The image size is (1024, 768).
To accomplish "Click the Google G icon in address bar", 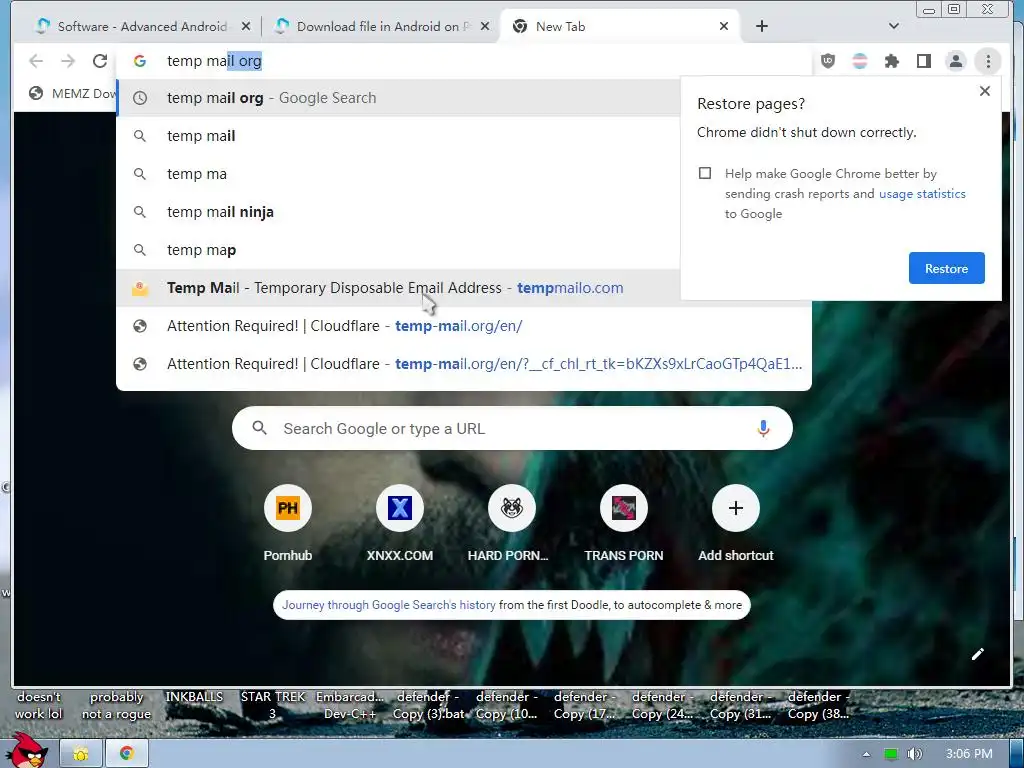I will click(x=140, y=61).
